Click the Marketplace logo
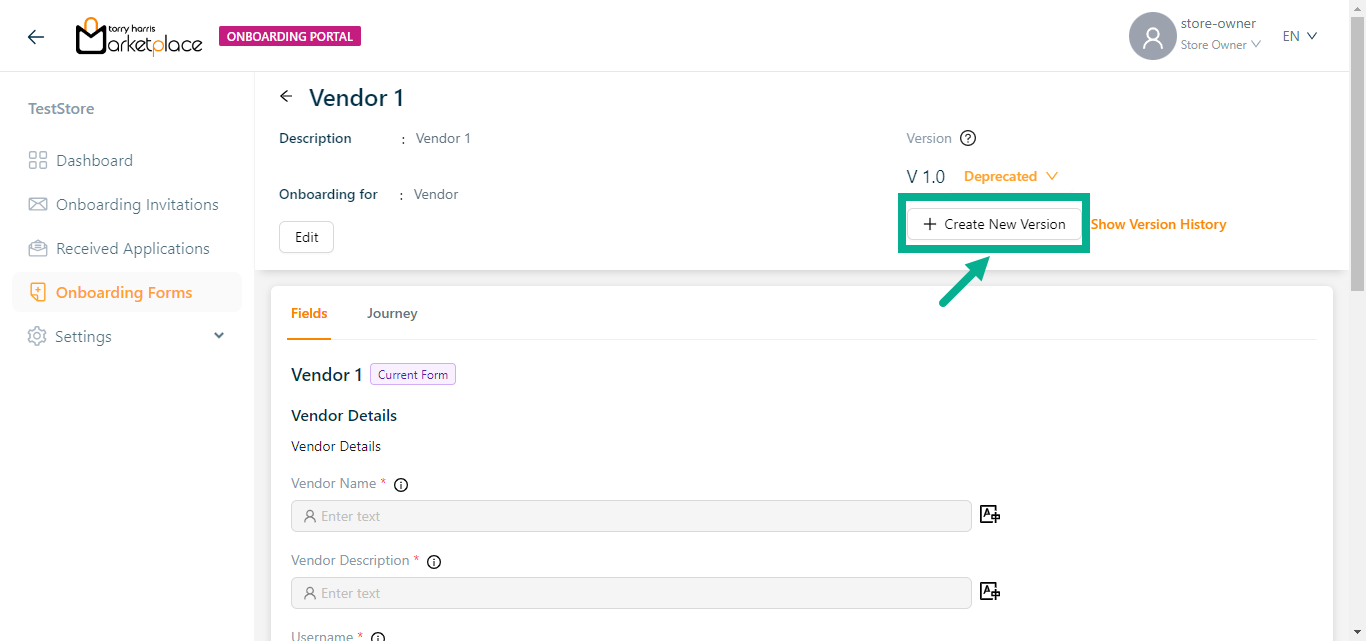The image size is (1366, 641). click(x=139, y=37)
